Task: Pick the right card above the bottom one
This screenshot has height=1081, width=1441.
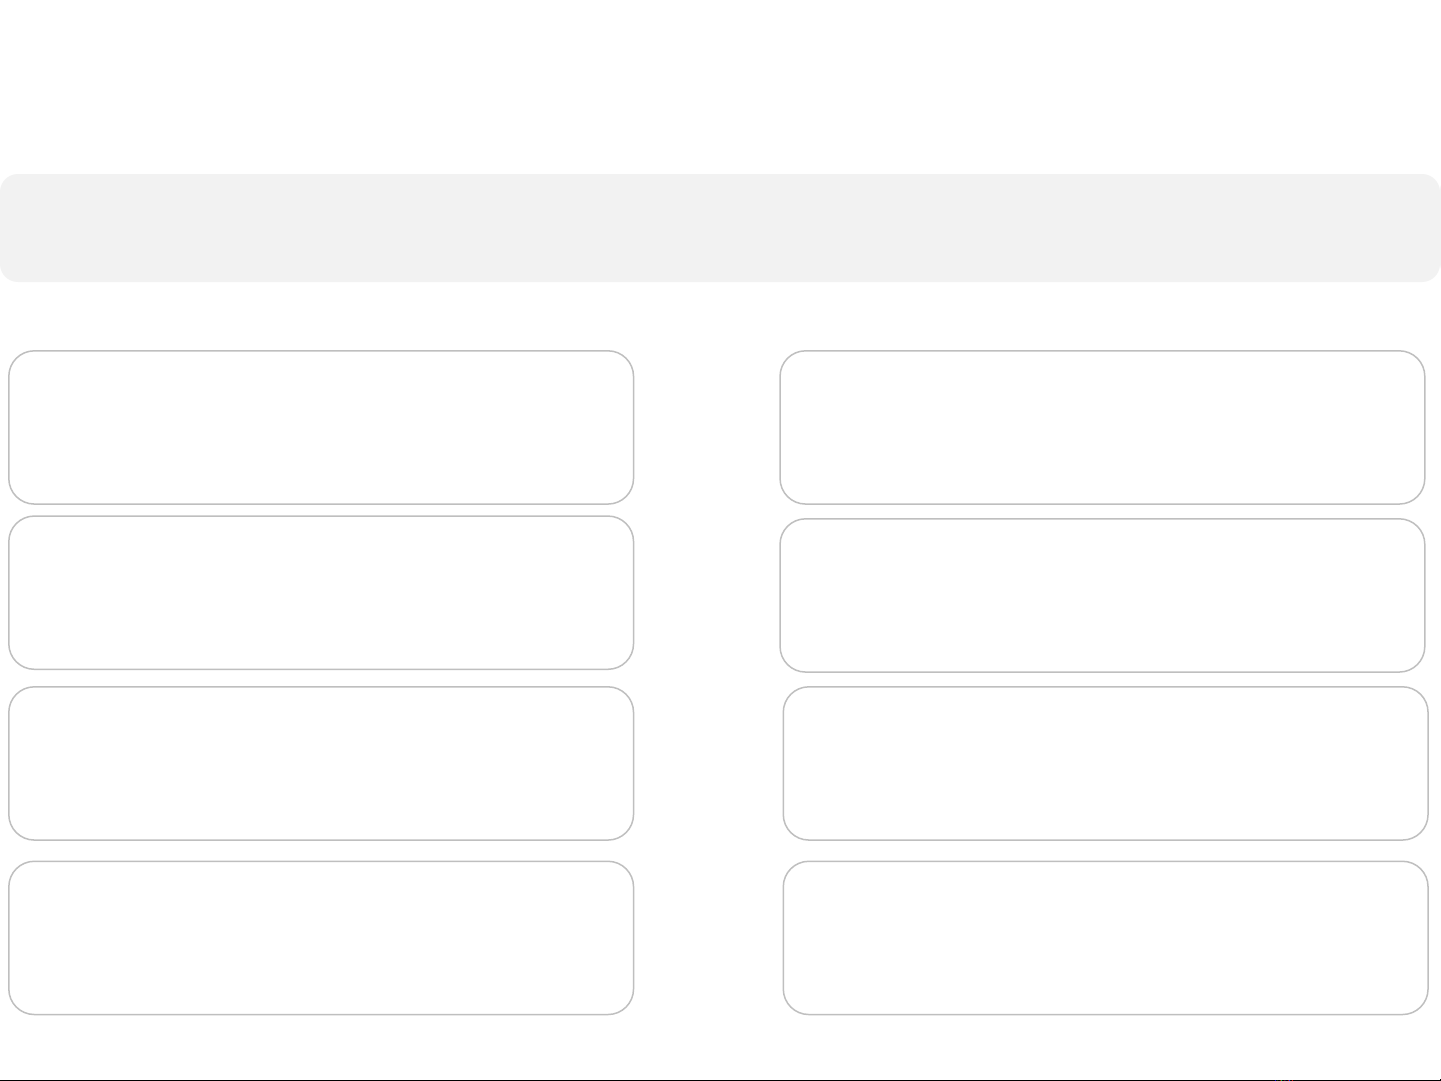Action: (x=1105, y=763)
